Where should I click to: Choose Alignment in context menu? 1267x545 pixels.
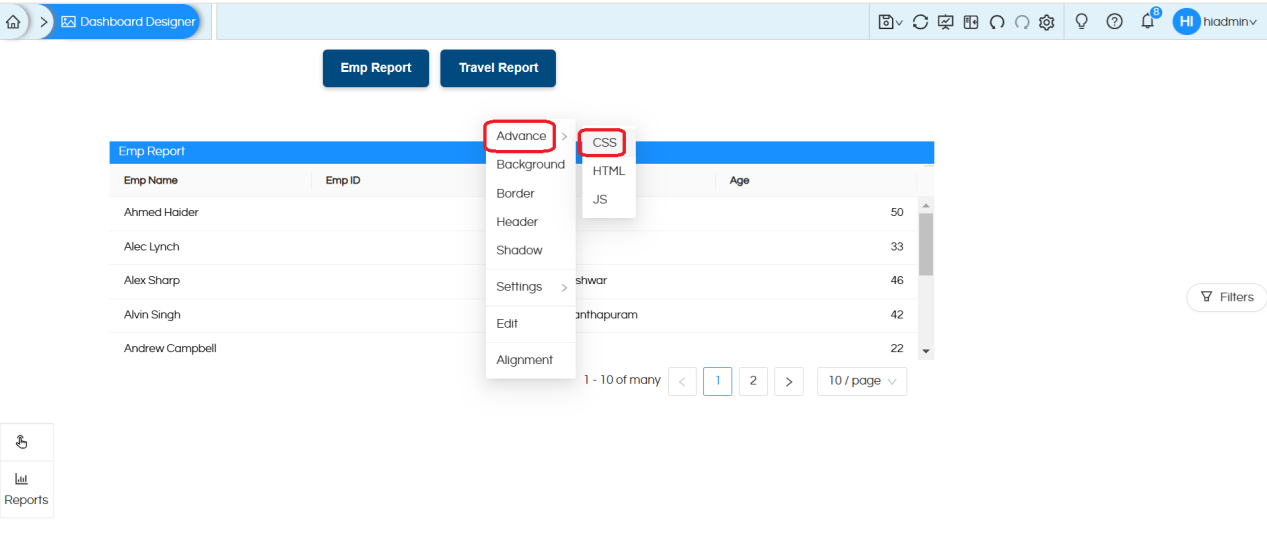click(x=530, y=360)
